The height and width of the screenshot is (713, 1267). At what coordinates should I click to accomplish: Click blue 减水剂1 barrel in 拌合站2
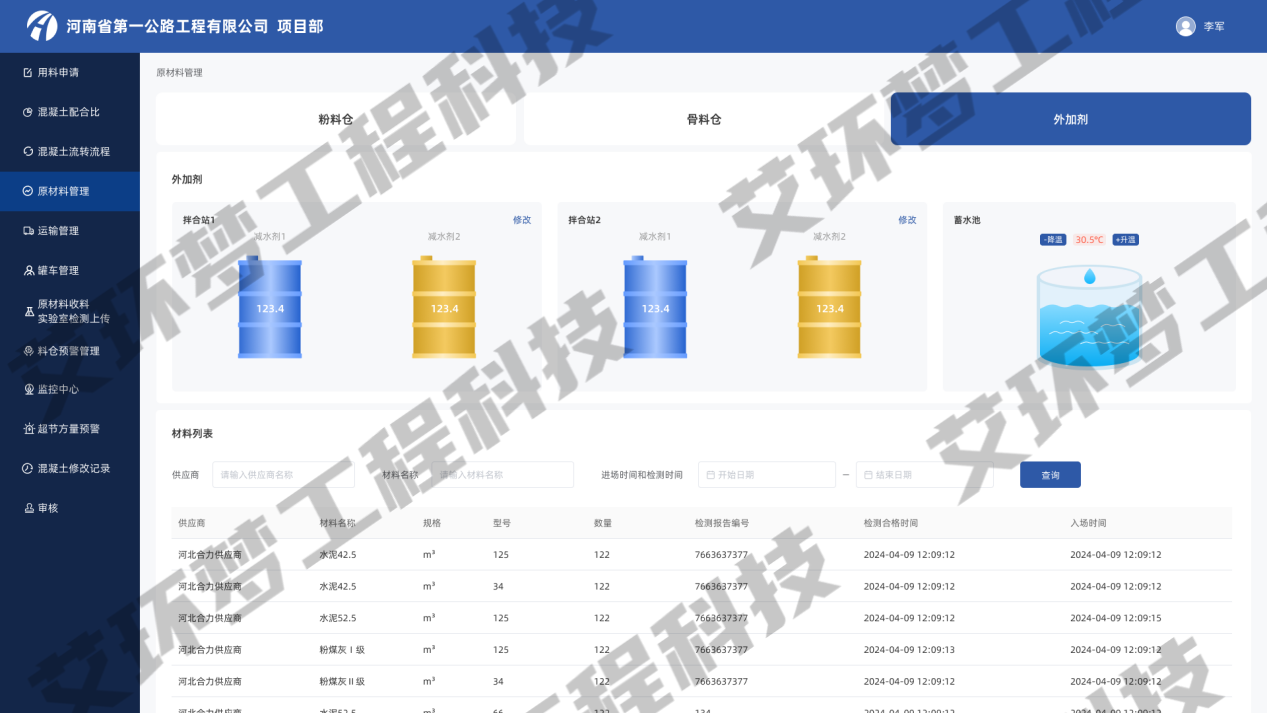click(655, 307)
